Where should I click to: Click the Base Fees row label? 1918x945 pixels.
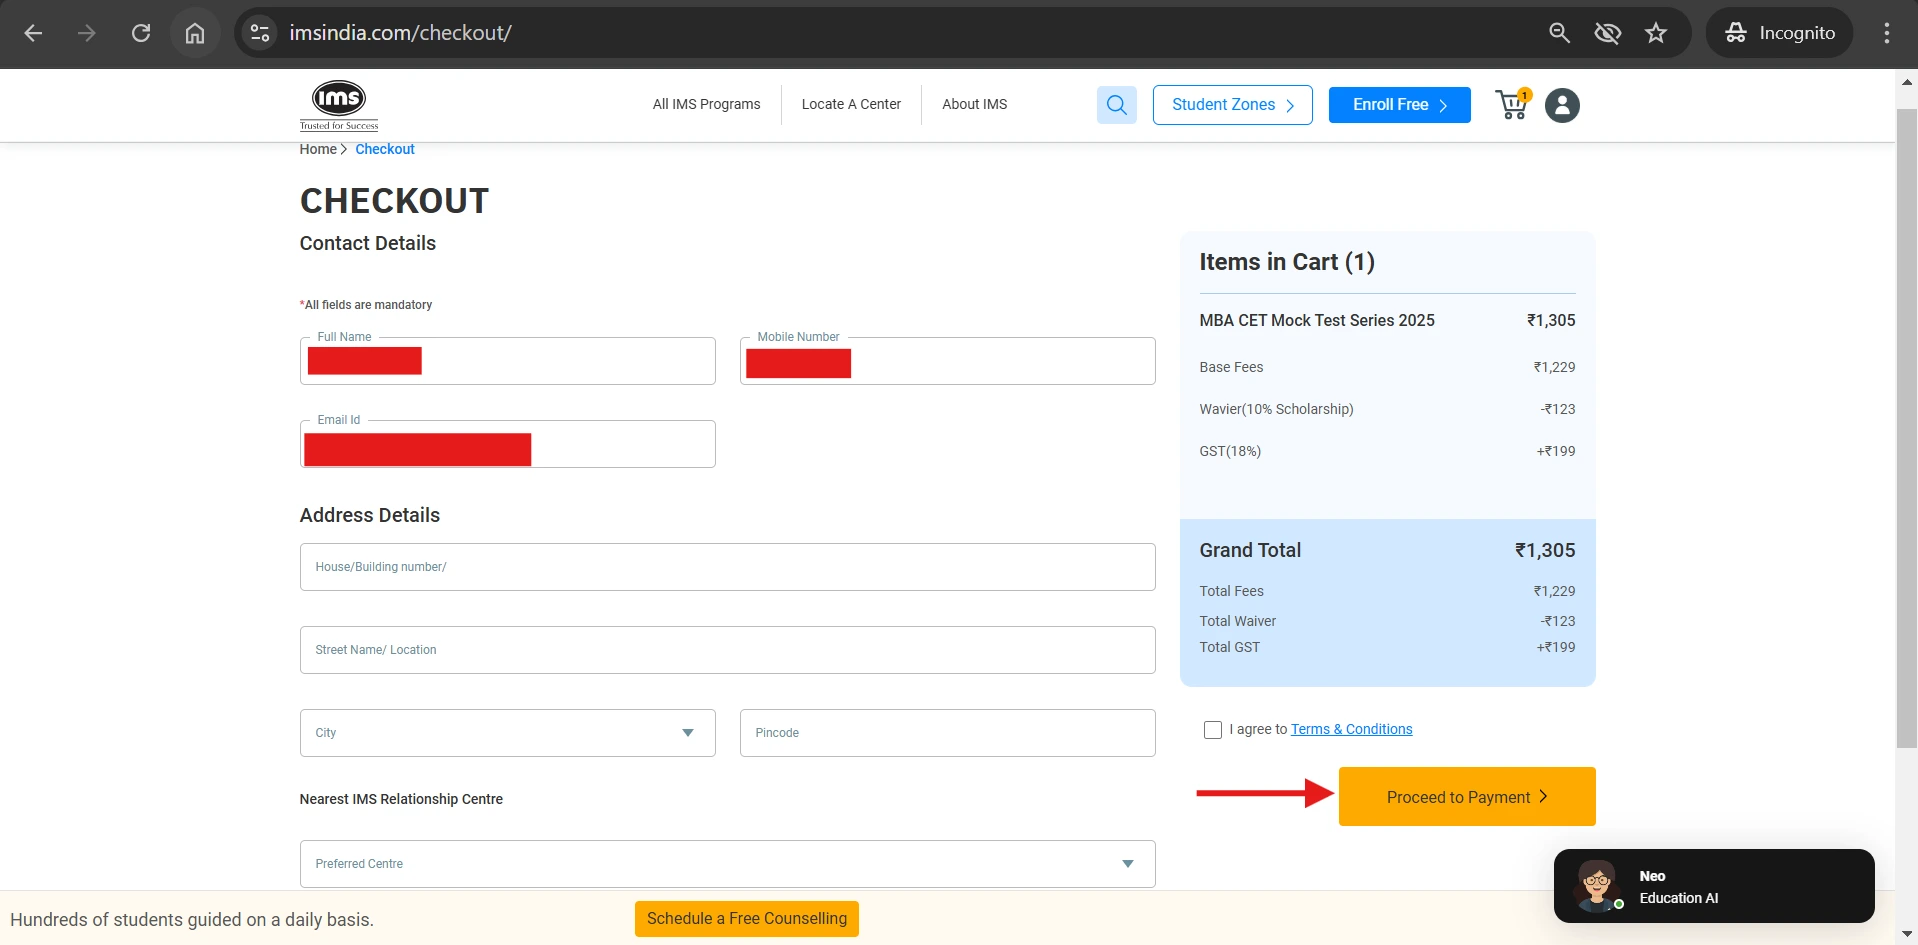point(1231,367)
